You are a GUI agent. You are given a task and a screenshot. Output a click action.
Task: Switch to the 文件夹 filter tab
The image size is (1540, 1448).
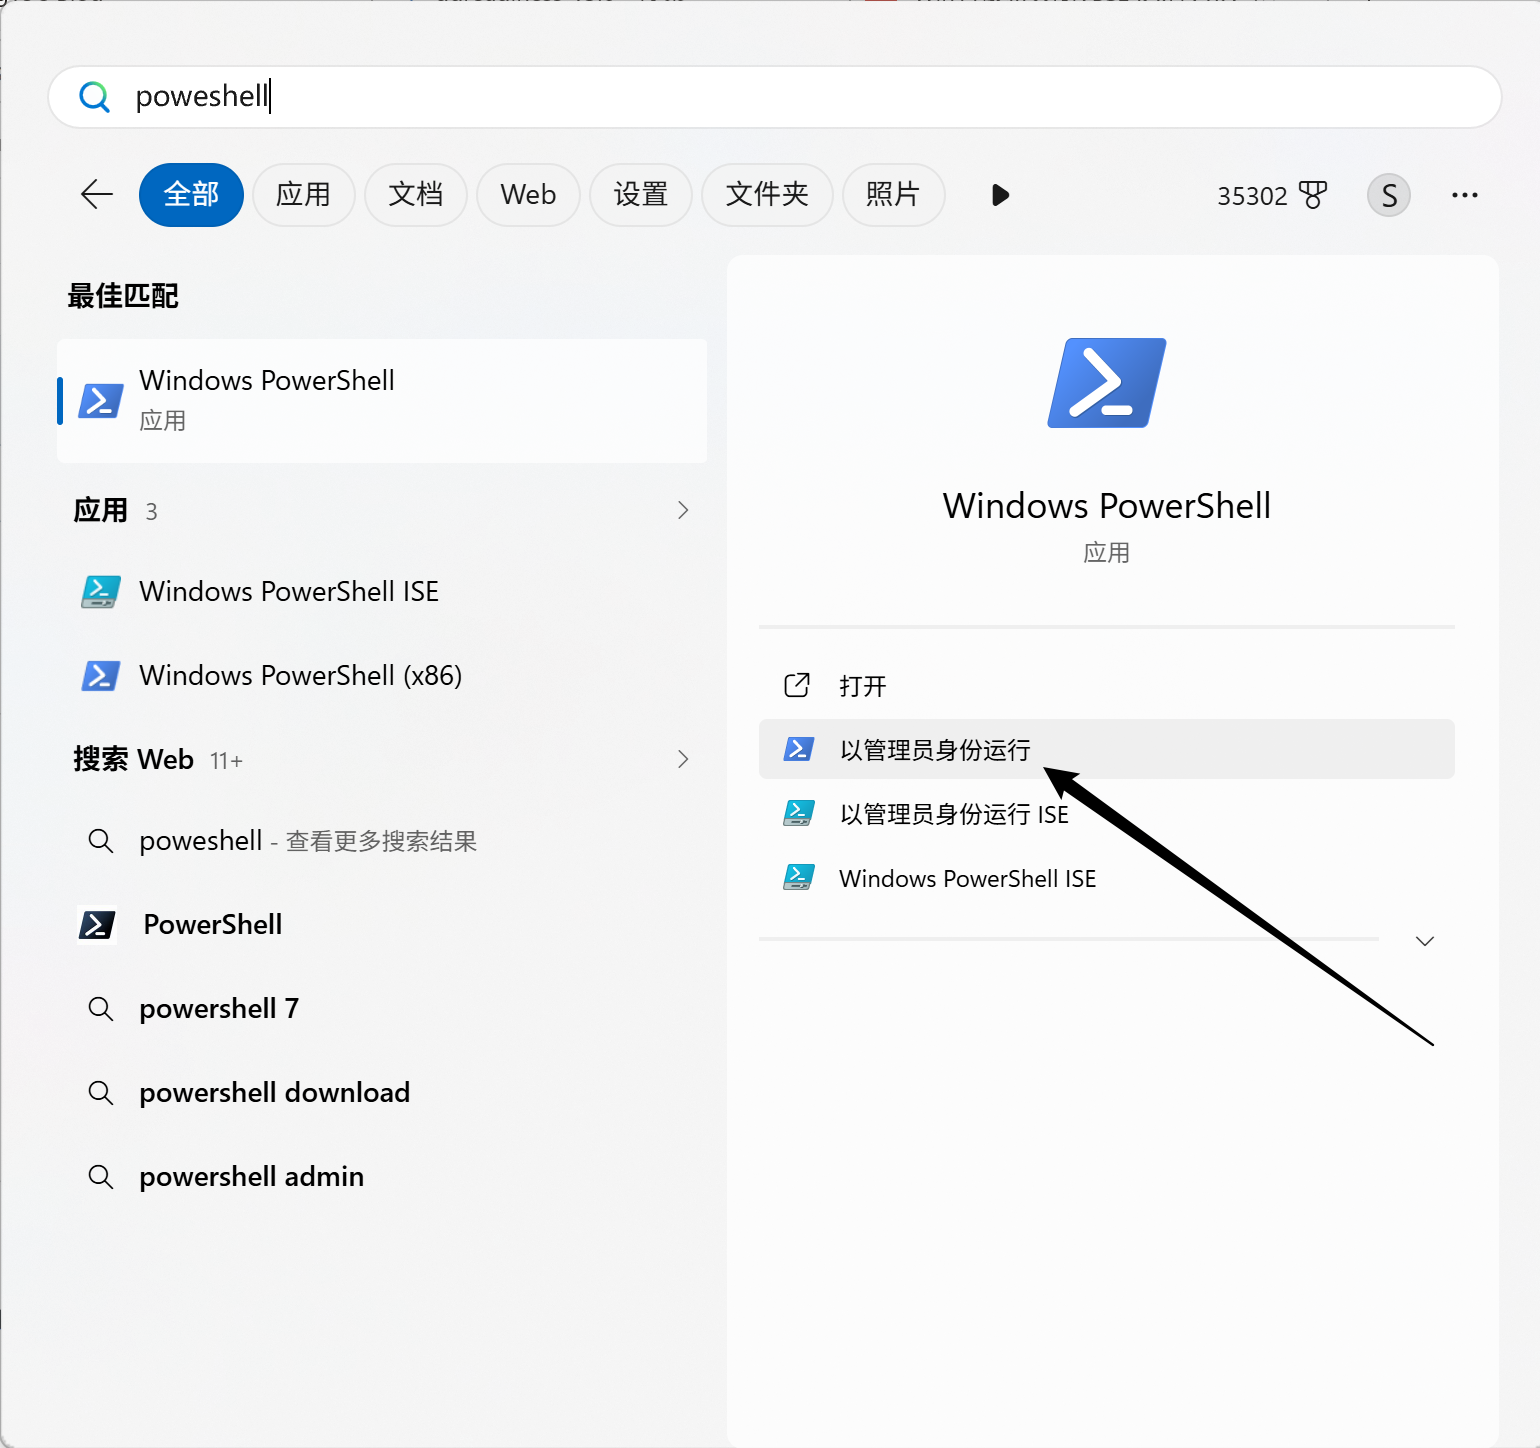coord(767,195)
